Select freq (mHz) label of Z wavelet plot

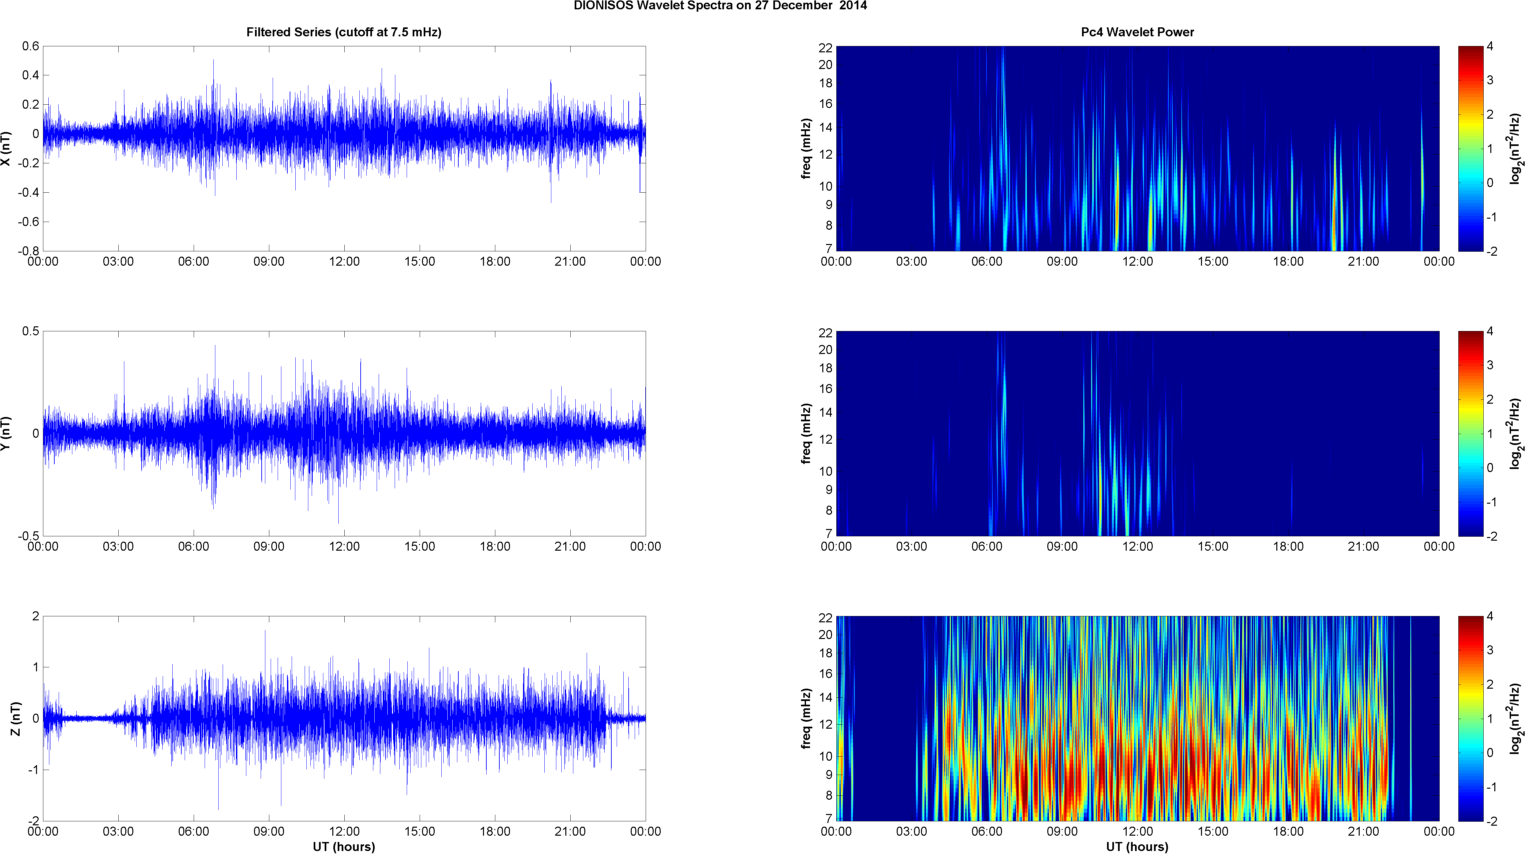[806, 719]
